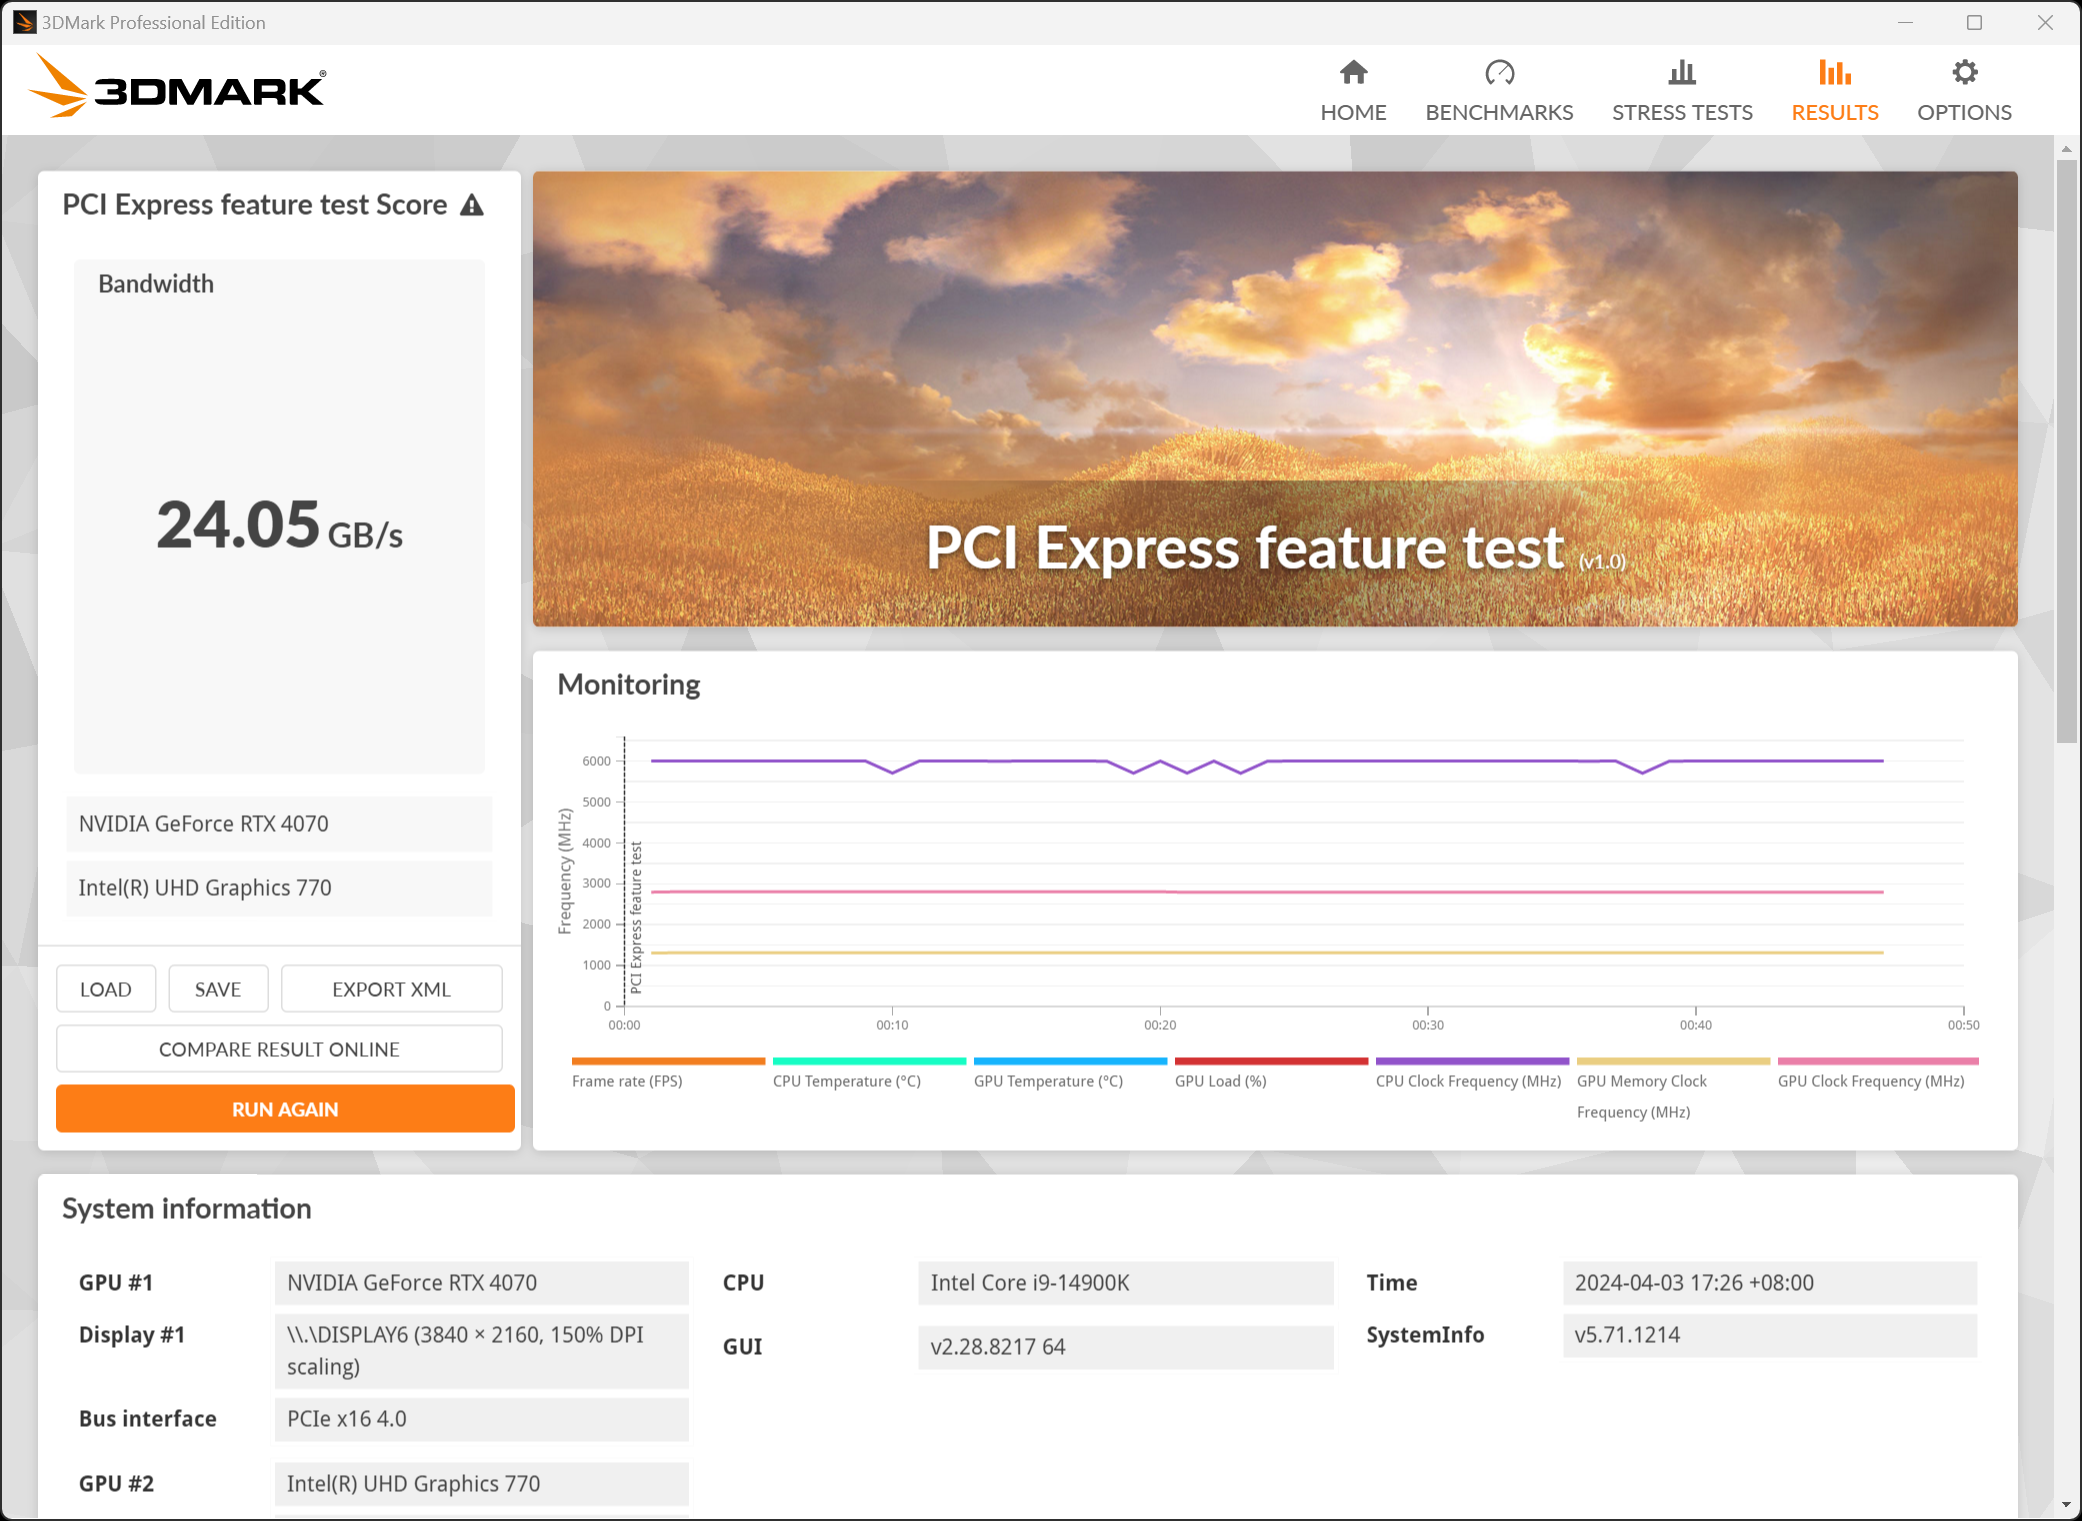Screen dimensions: 2082x1521
Task: Click NVIDIA GeForce RTX 4070 in score panel
Action: 279,824
